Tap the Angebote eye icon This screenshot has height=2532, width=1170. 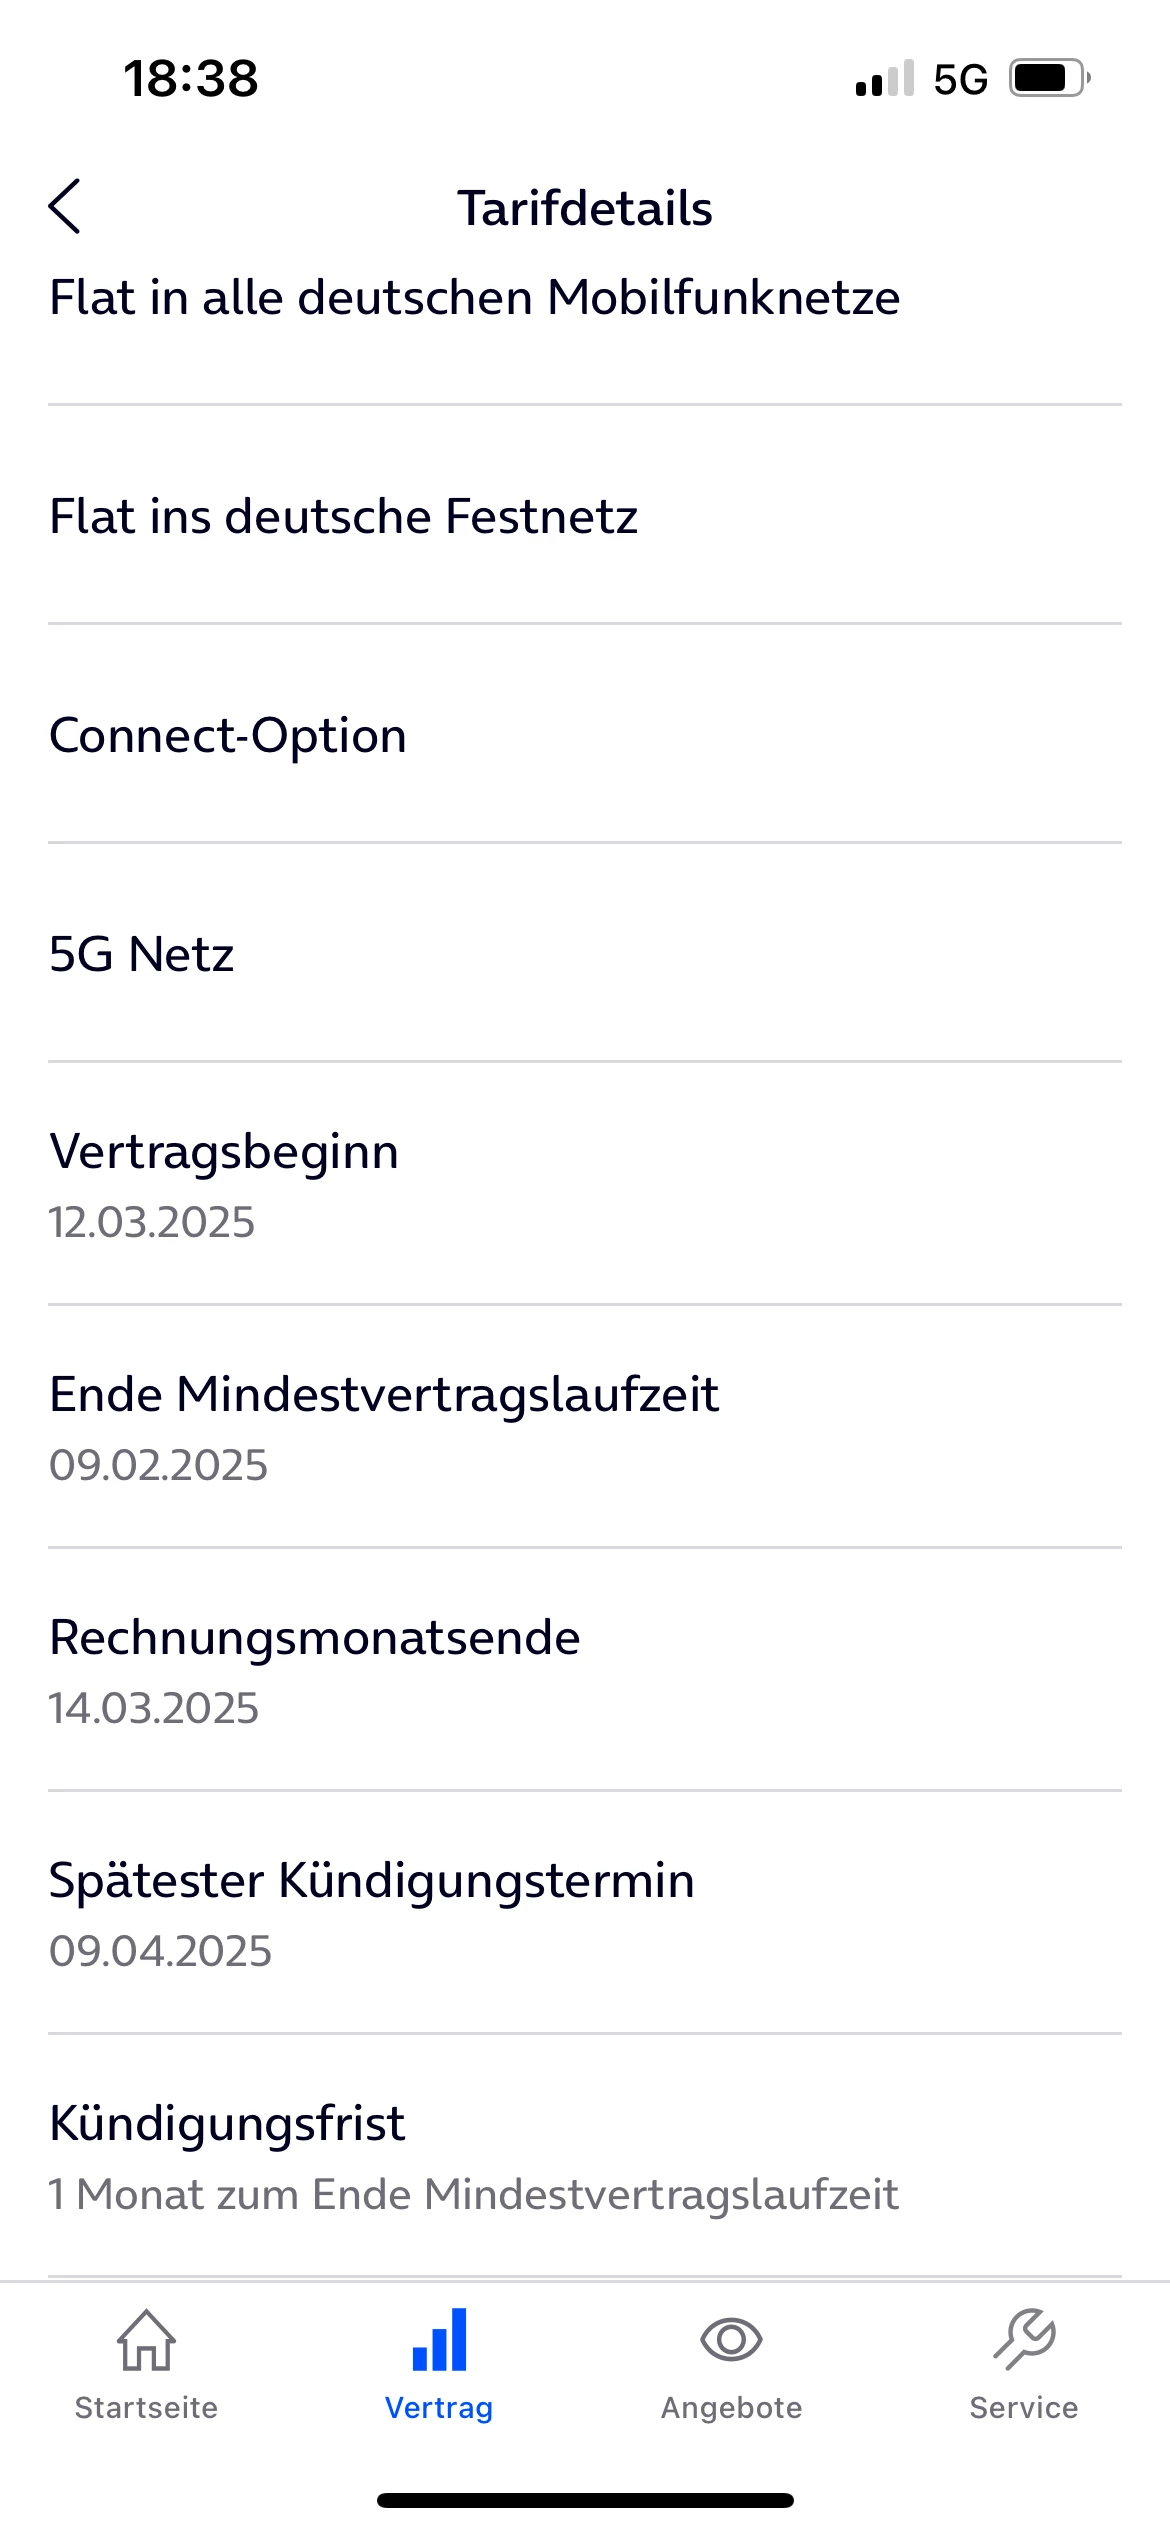pos(731,2340)
